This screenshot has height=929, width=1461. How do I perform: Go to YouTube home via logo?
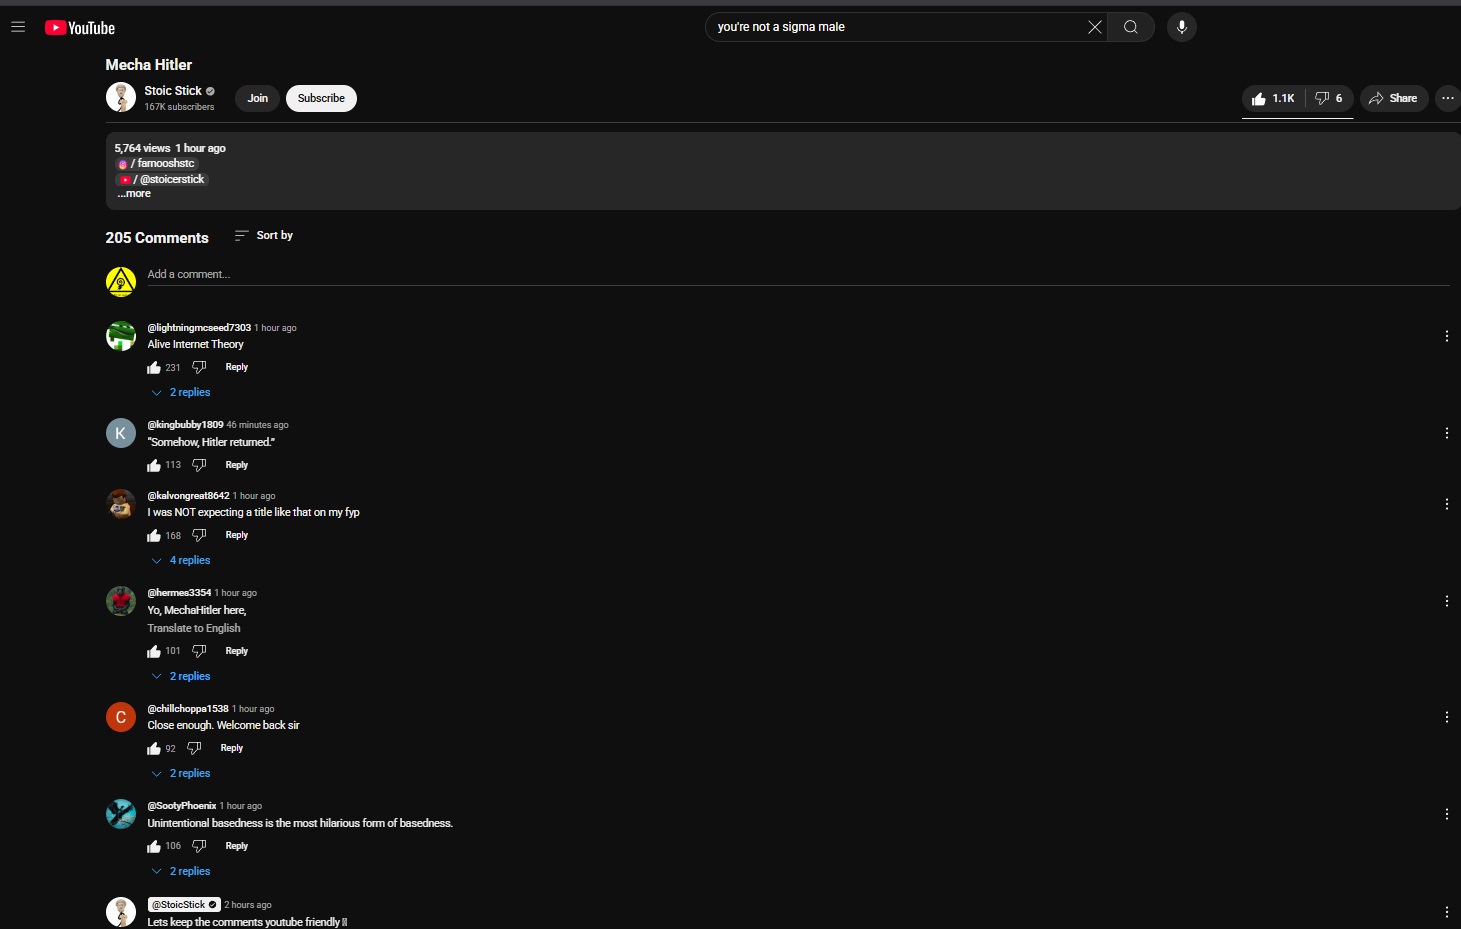pos(80,28)
